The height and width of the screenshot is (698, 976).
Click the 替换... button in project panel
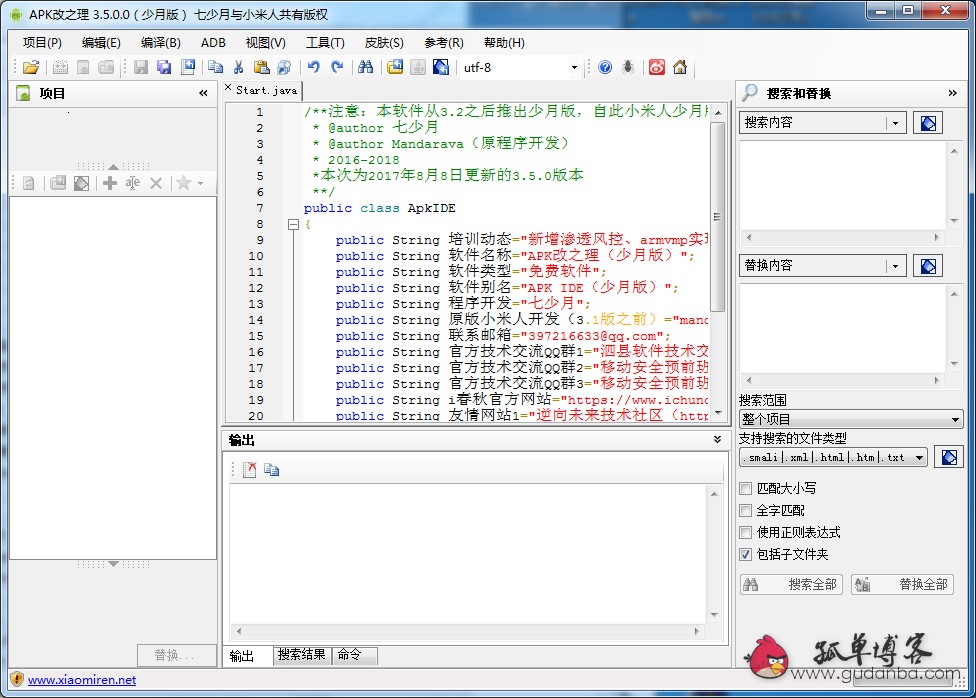[x=176, y=656]
